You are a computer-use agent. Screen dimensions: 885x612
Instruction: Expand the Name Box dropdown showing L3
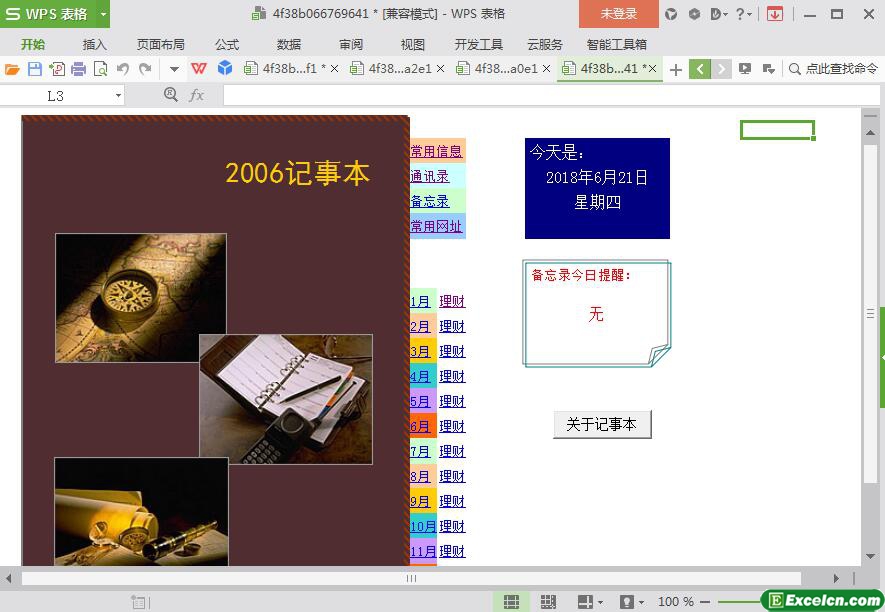(118, 95)
